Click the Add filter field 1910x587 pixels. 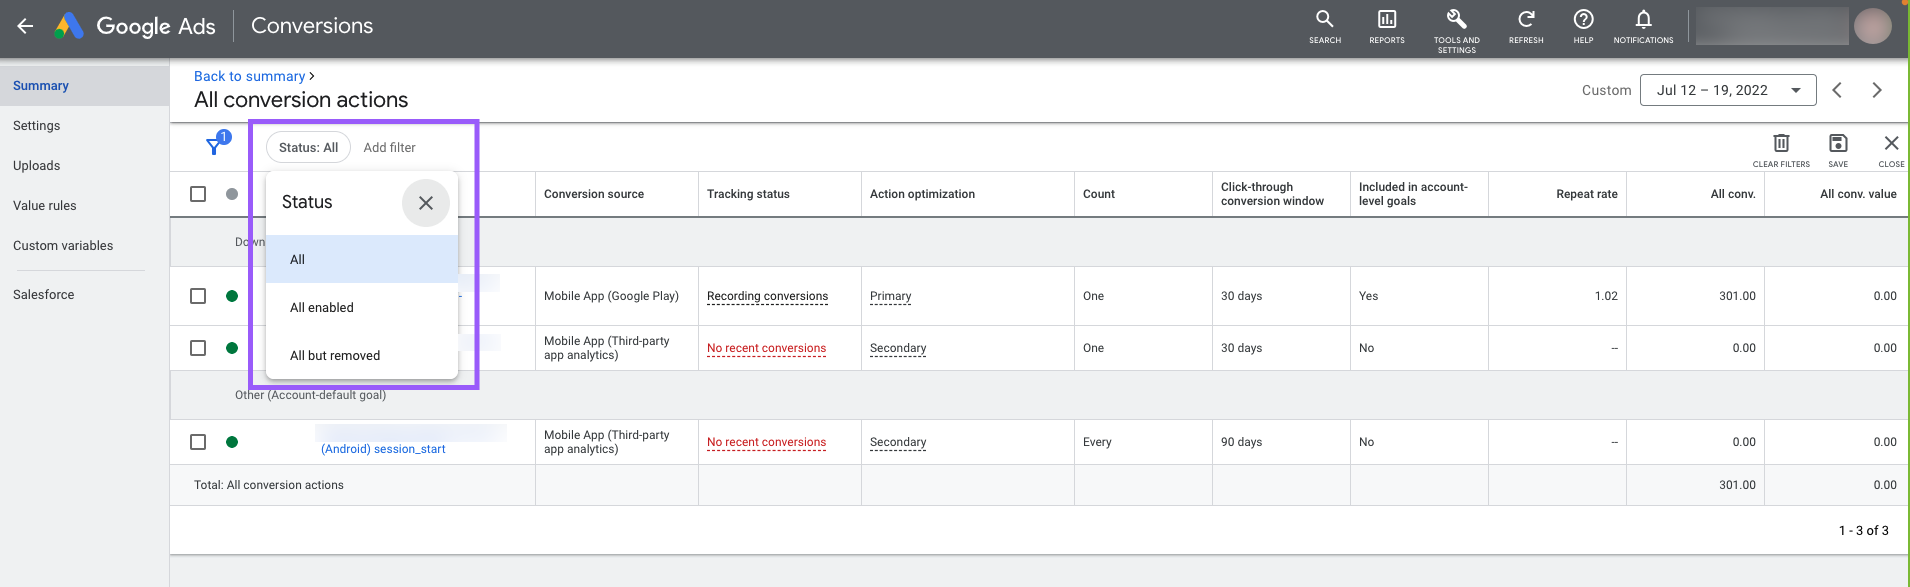tap(390, 147)
